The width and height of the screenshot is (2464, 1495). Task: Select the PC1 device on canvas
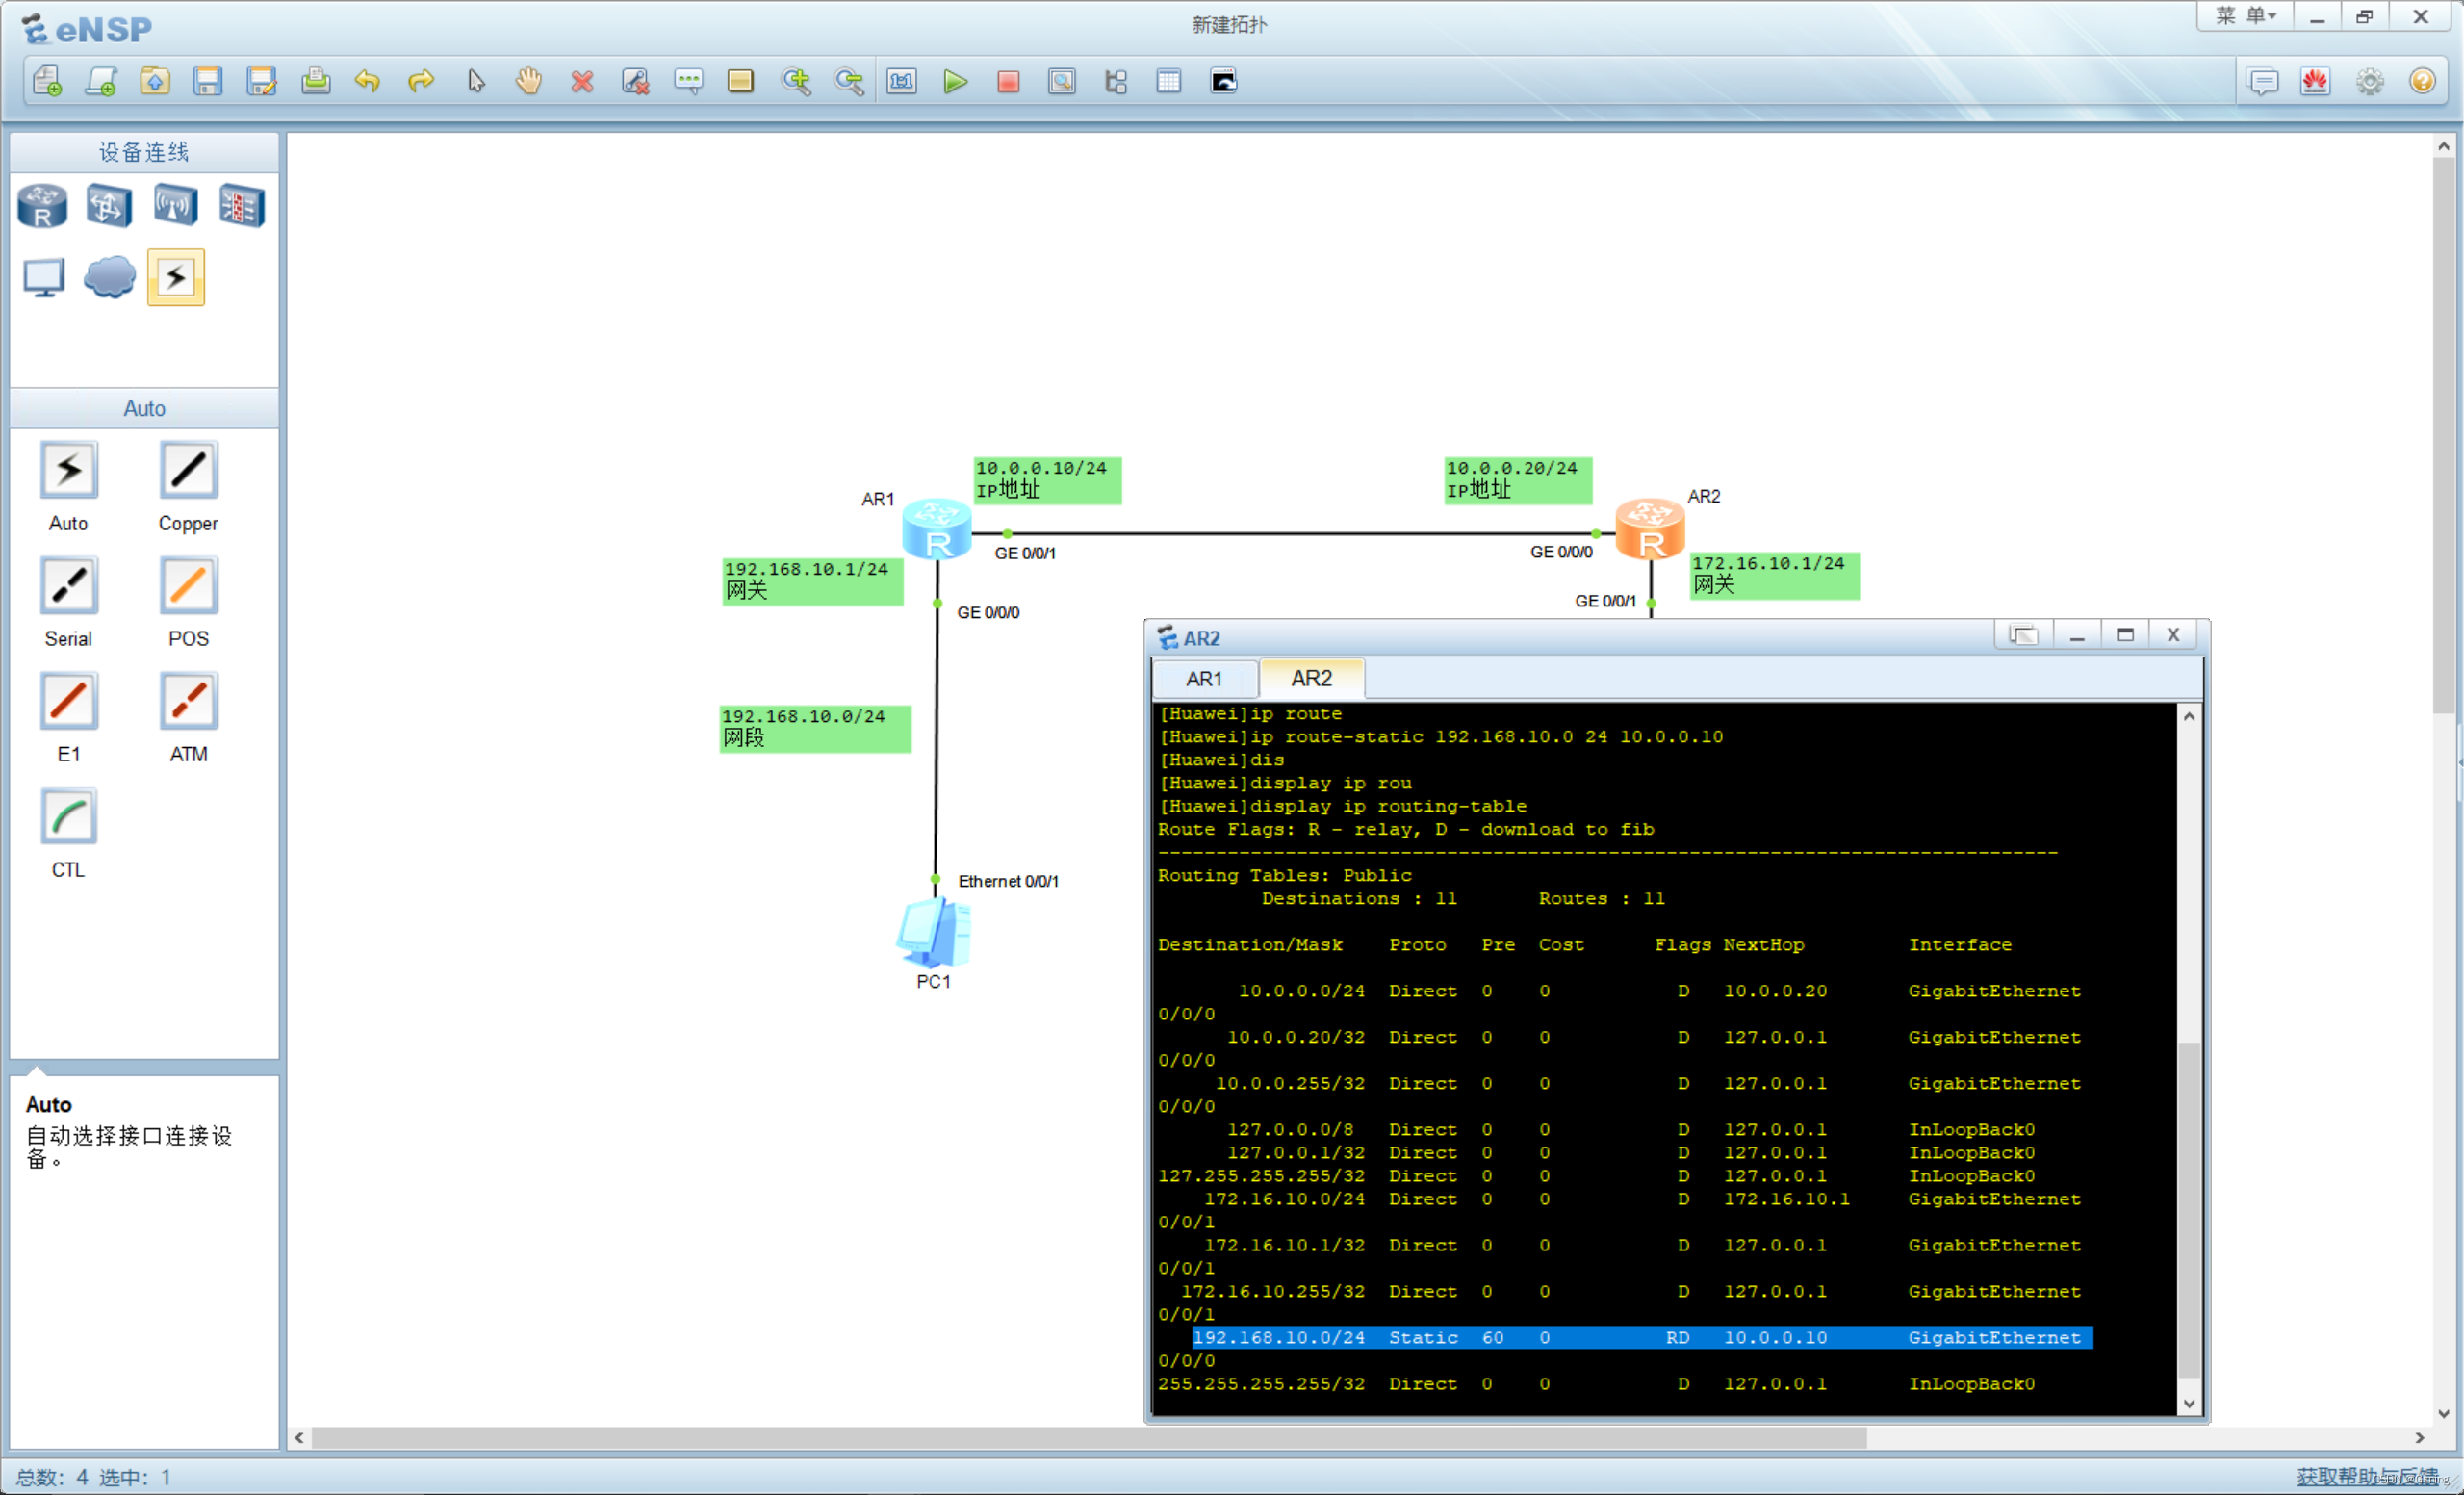coord(933,932)
